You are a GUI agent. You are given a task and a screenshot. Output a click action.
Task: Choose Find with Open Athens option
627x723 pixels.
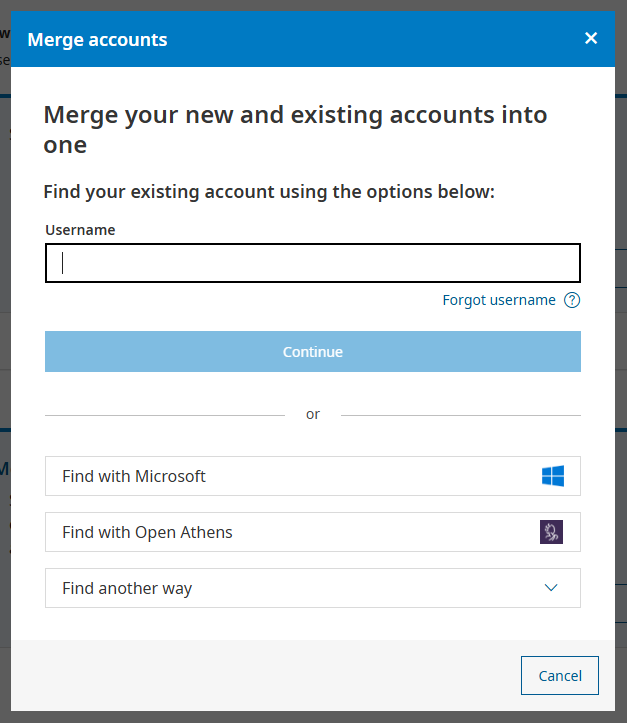[x=313, y=532]
